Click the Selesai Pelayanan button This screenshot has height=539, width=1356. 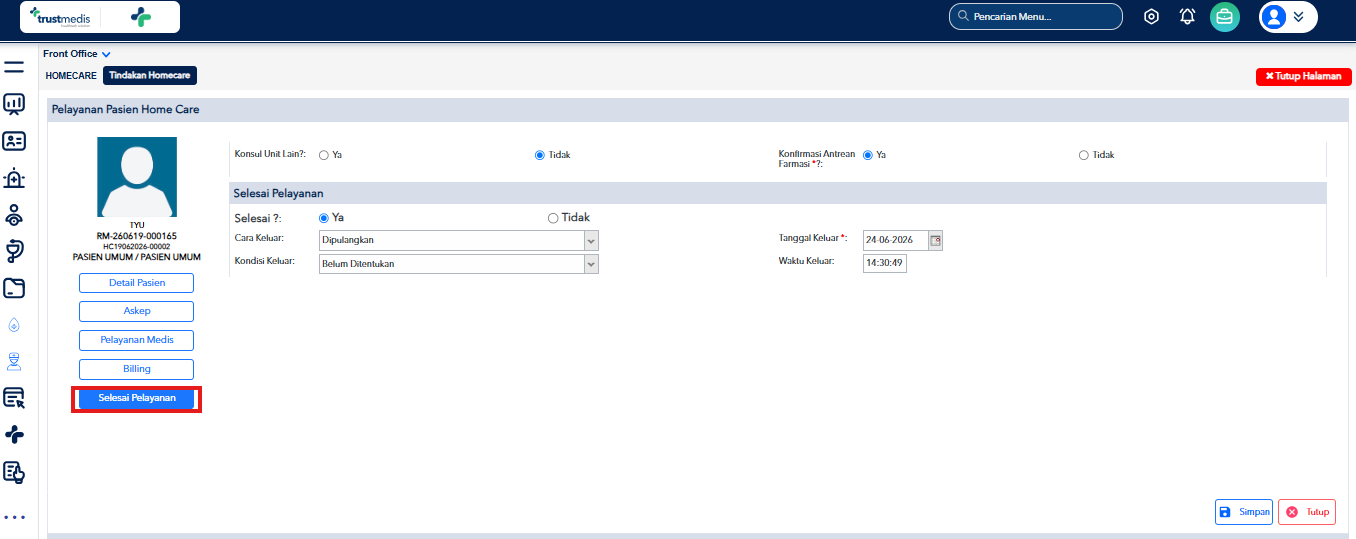pos(137,398)
